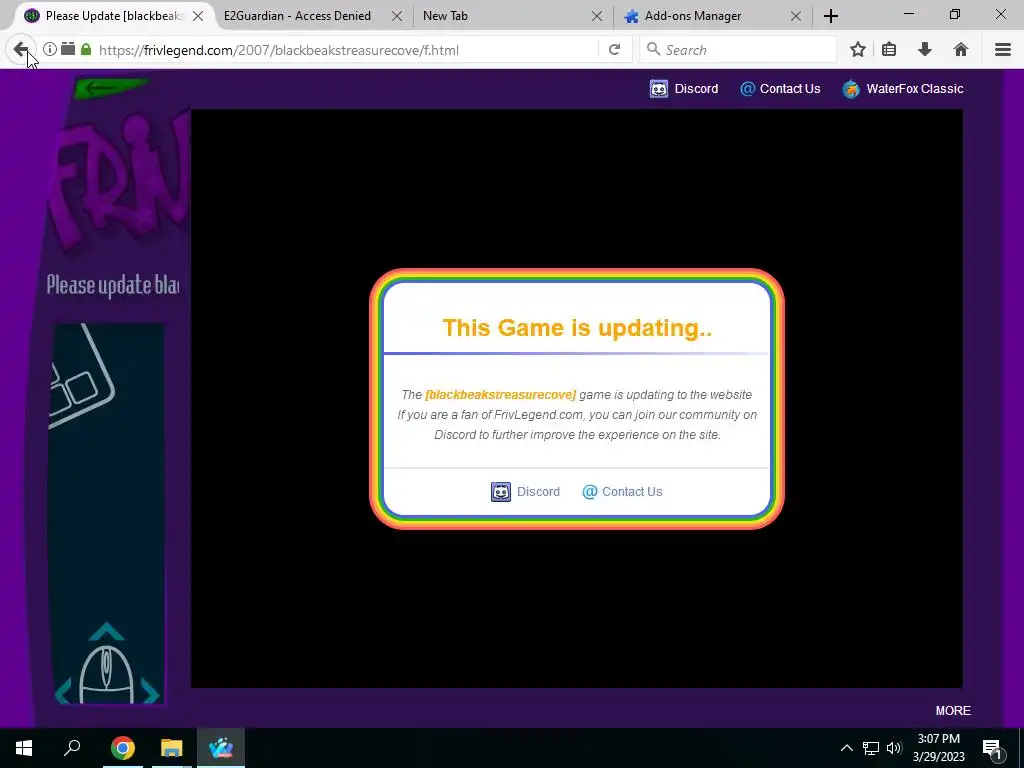
Task: Open a new tab with plus button
Action: pos(831,16)
